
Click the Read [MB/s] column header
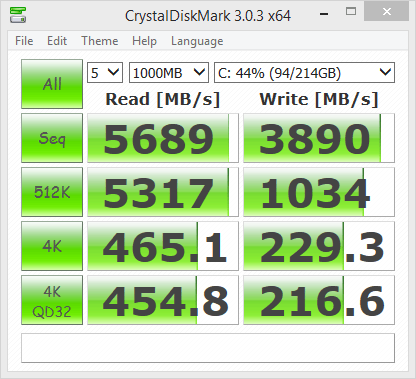click(x=163, y=99)
